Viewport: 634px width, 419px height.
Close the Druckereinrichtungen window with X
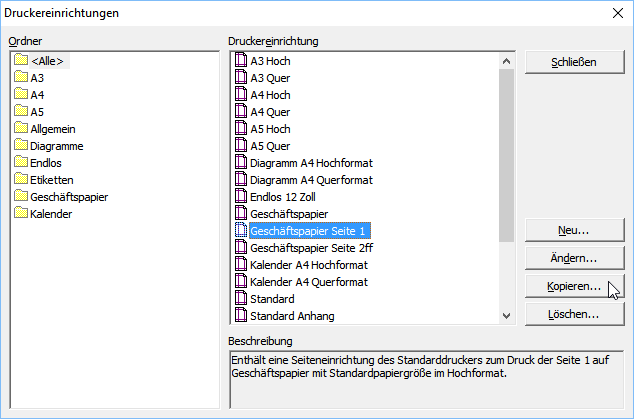click(617, 13)
